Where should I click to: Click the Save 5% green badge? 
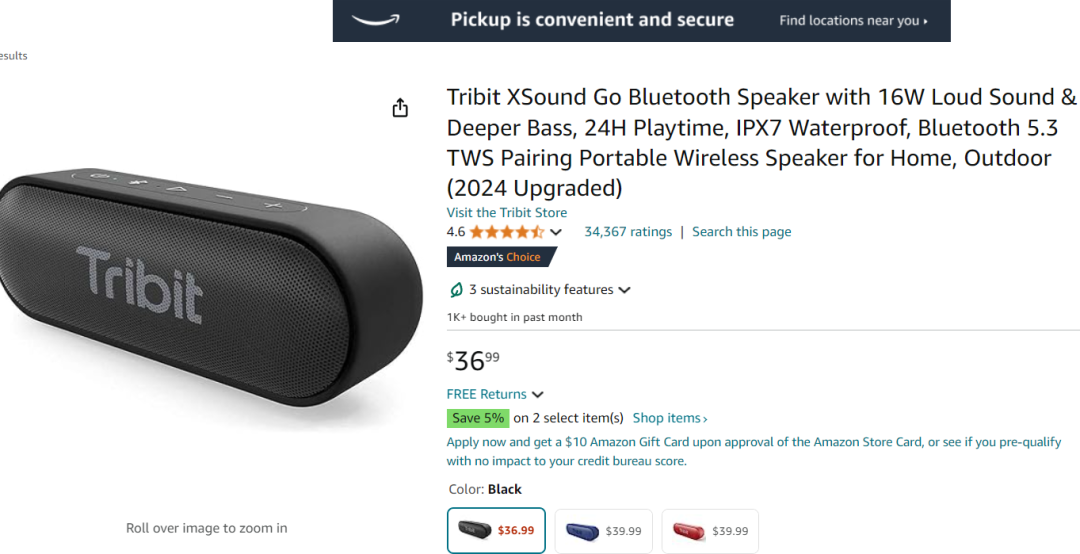tap(478, 418)
